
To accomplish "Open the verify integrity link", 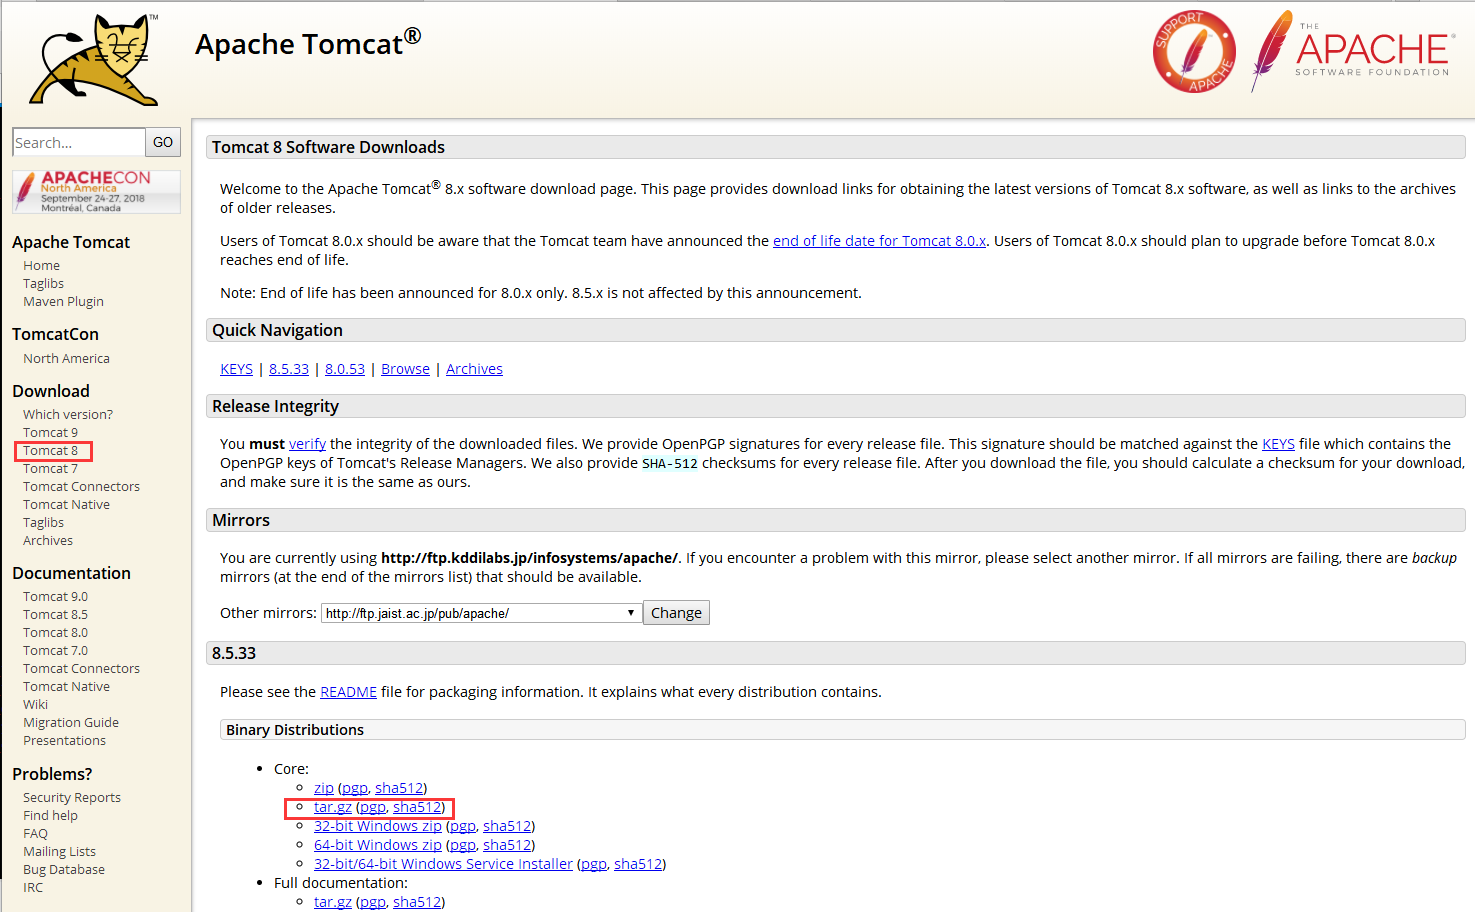I will [307, 444].
